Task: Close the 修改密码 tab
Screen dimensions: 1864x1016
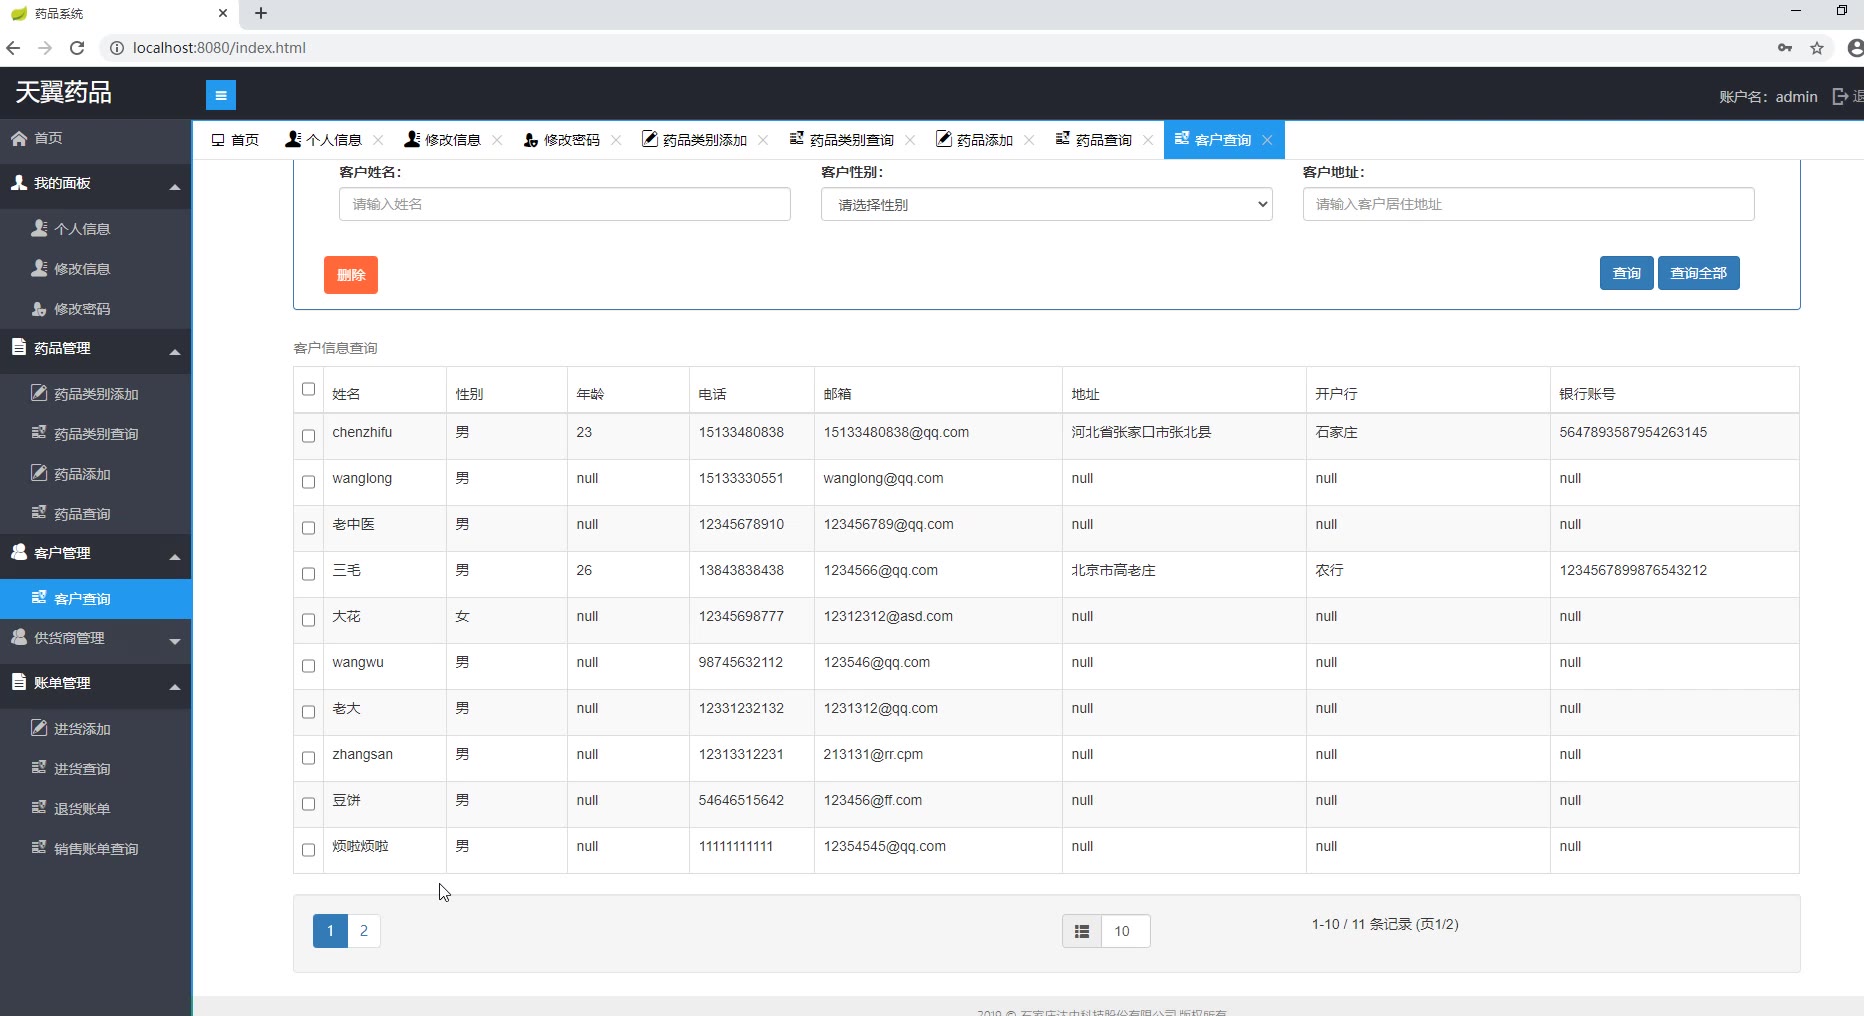Action: coord(616,140)
